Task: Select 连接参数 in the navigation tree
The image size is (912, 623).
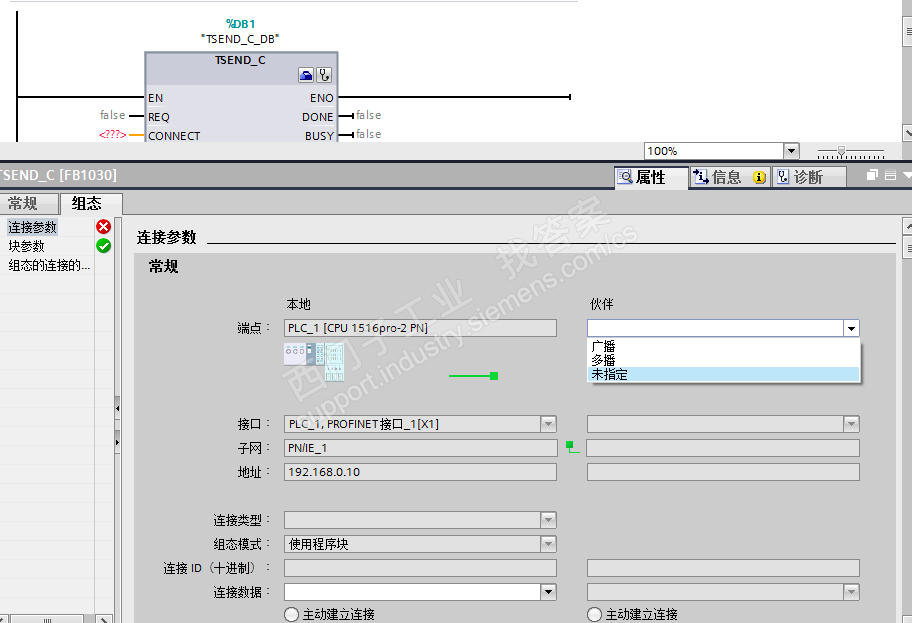Action: [x=33, y=227]
